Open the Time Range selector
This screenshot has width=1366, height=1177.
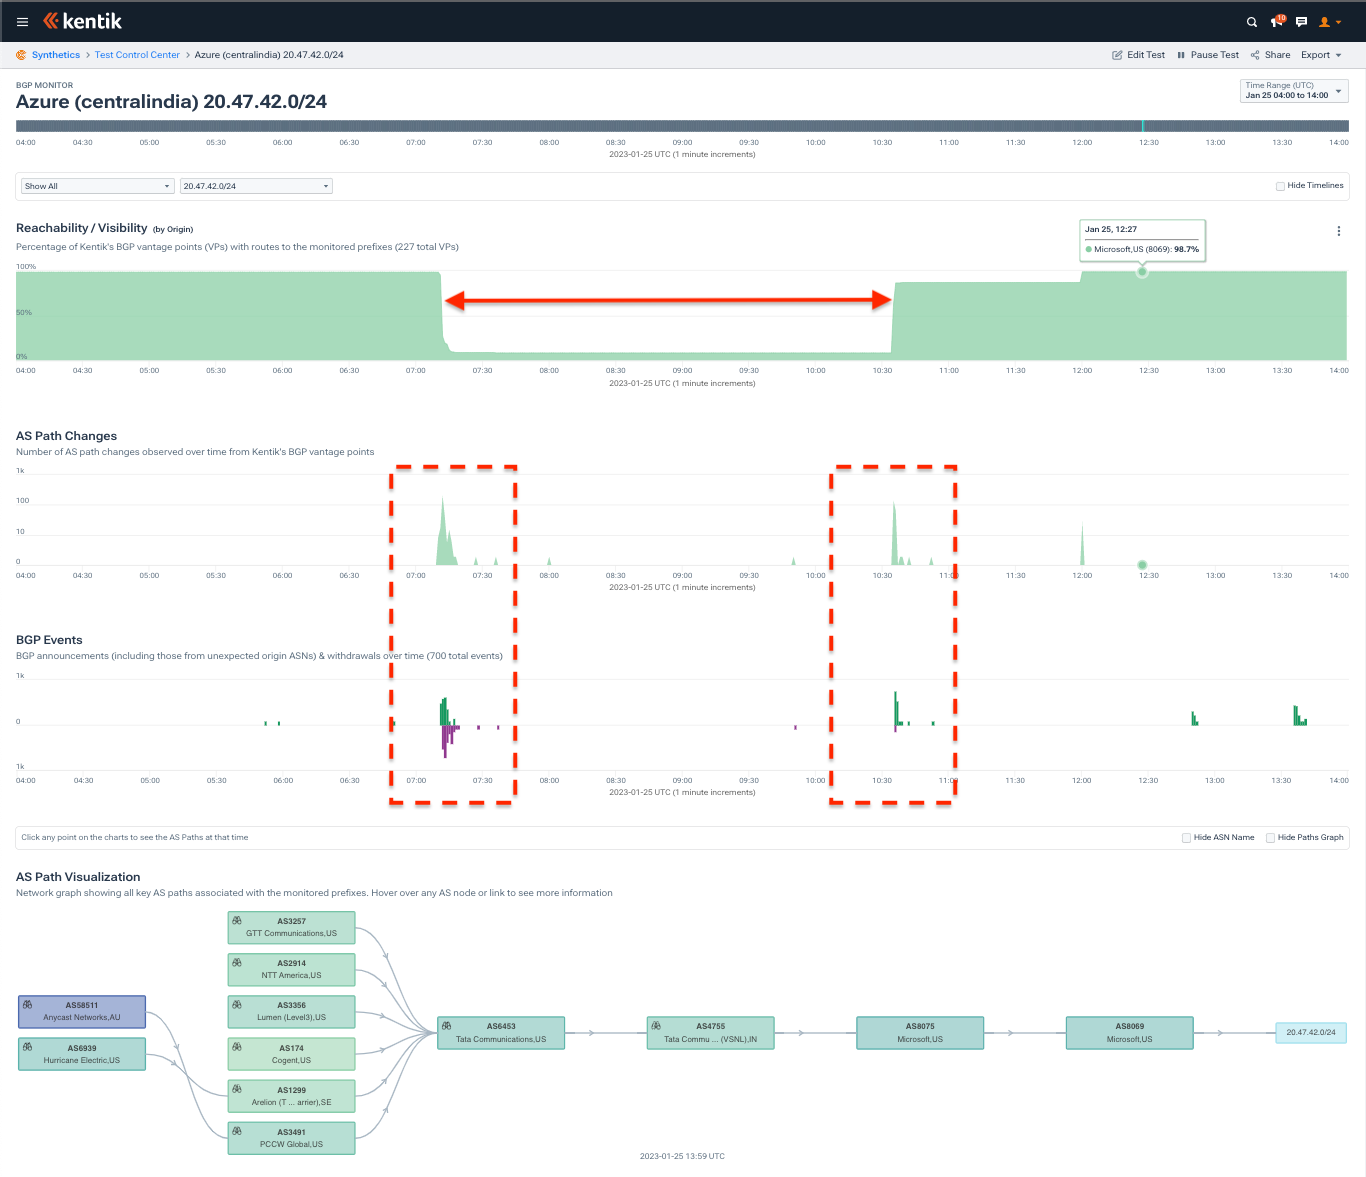click(1294, 91)
